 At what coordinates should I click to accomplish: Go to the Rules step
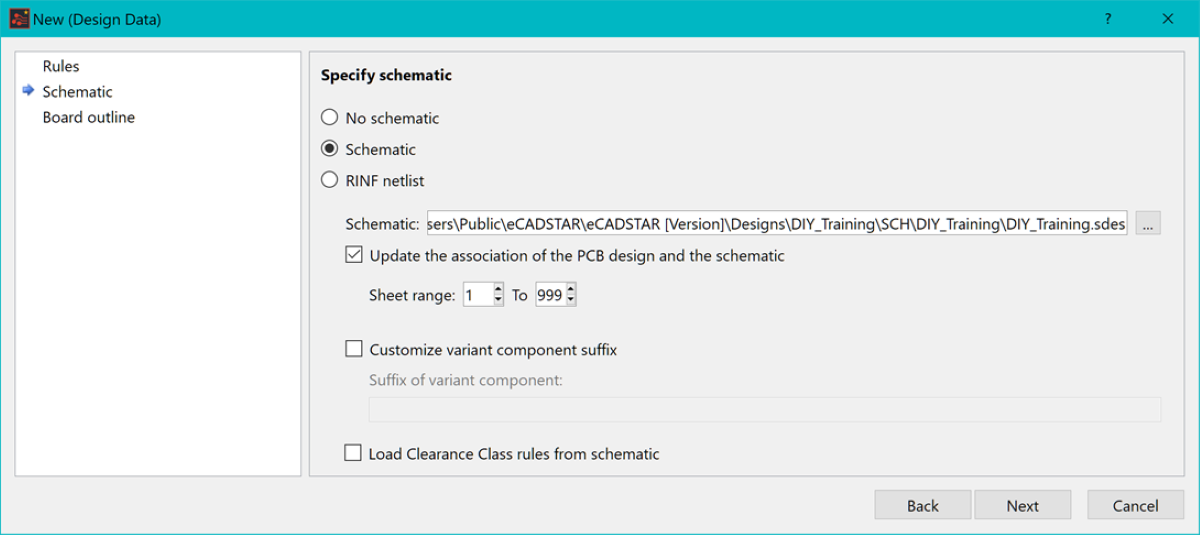(x=61, y=66)
